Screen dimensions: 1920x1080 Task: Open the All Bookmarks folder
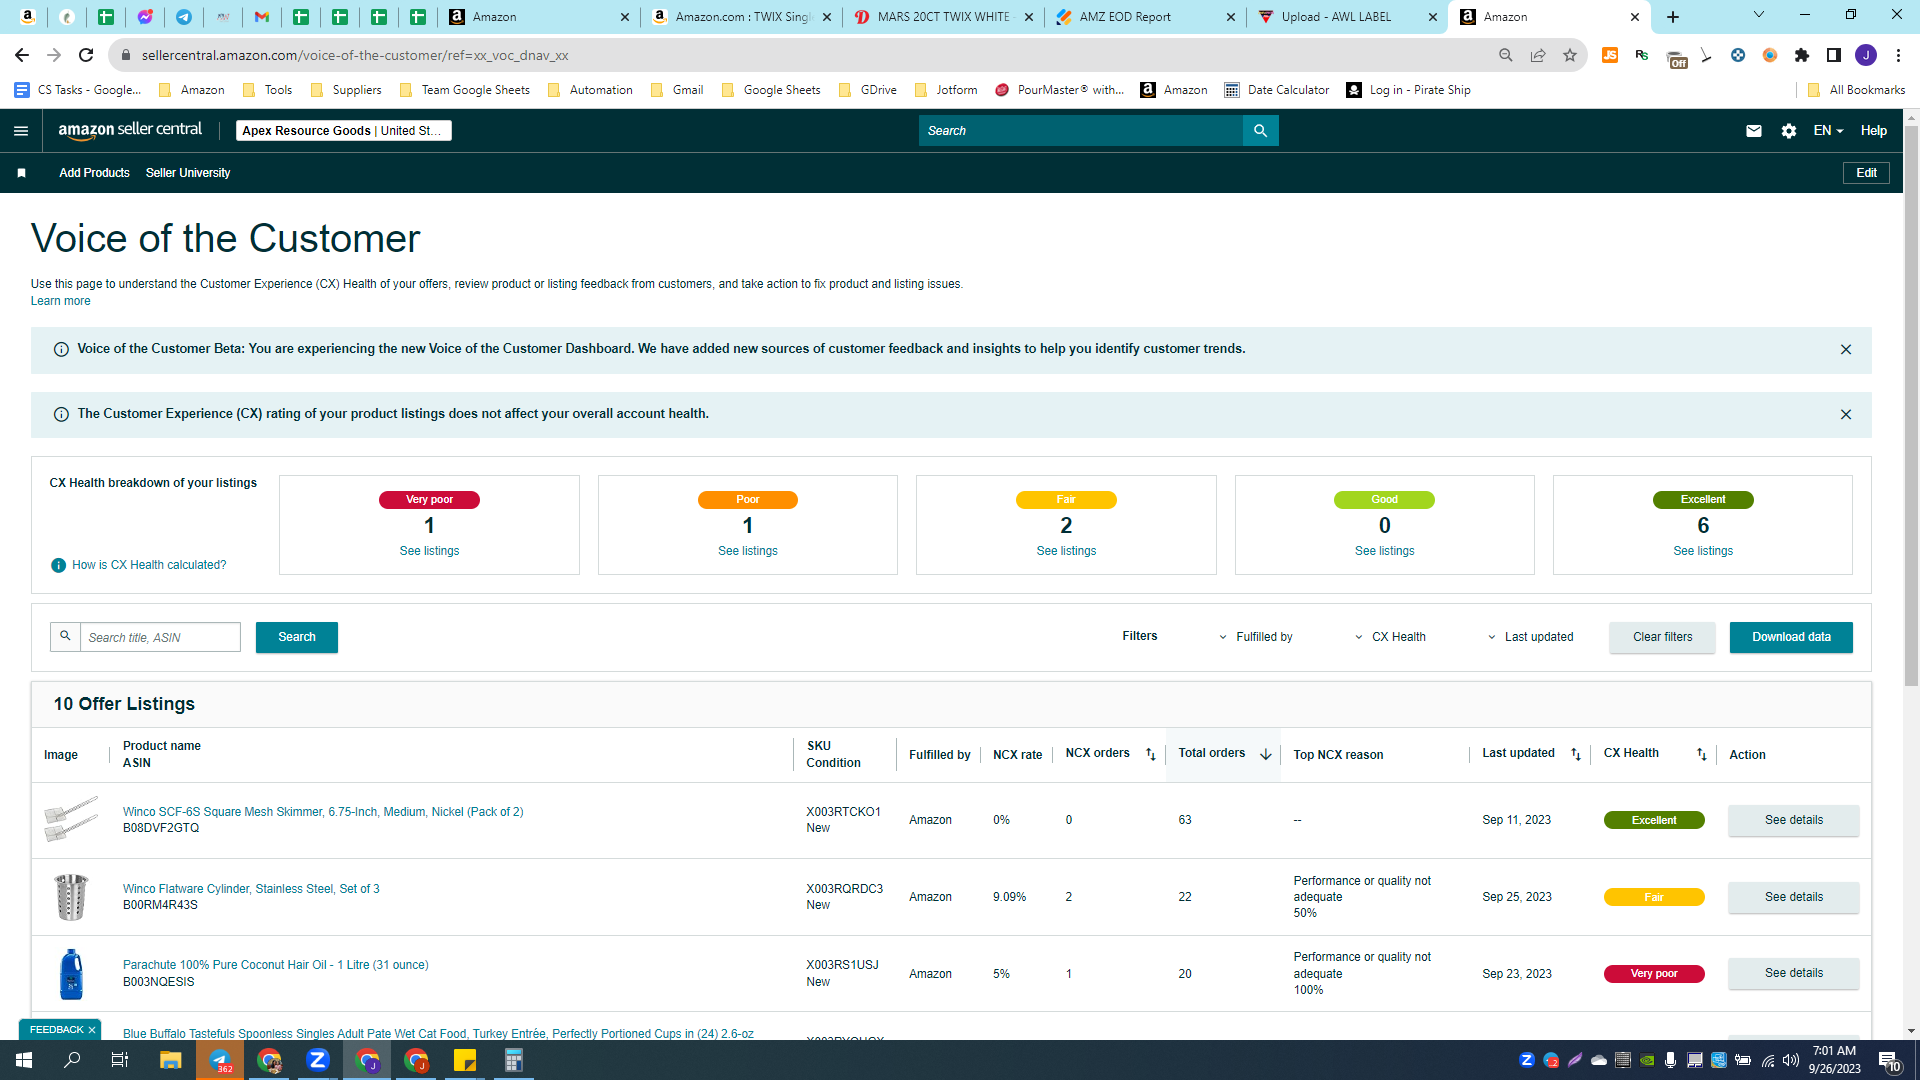[1857, 90]
